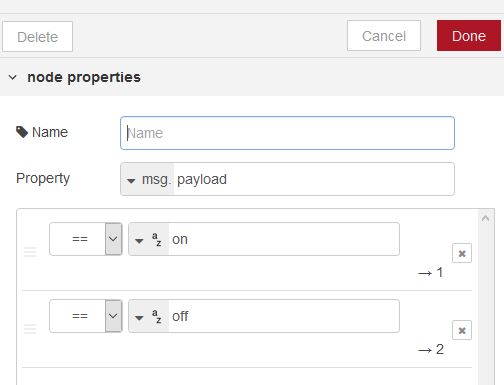Cancel the node edit

point(384,36)
